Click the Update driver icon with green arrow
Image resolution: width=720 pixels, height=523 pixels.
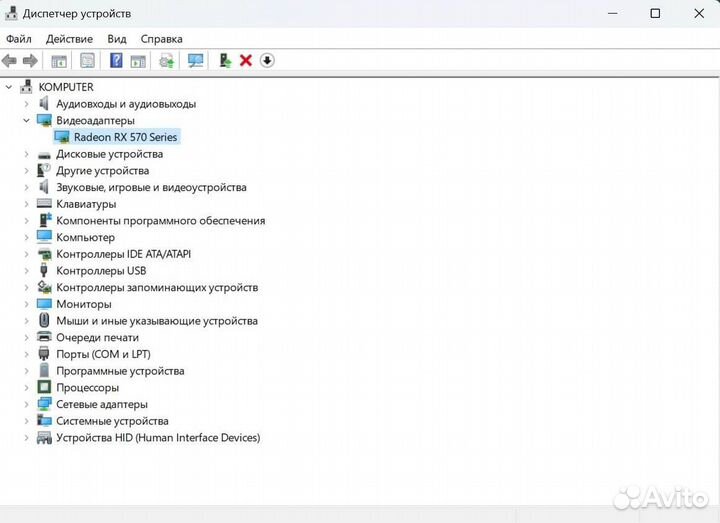click(x=226, y=61)
